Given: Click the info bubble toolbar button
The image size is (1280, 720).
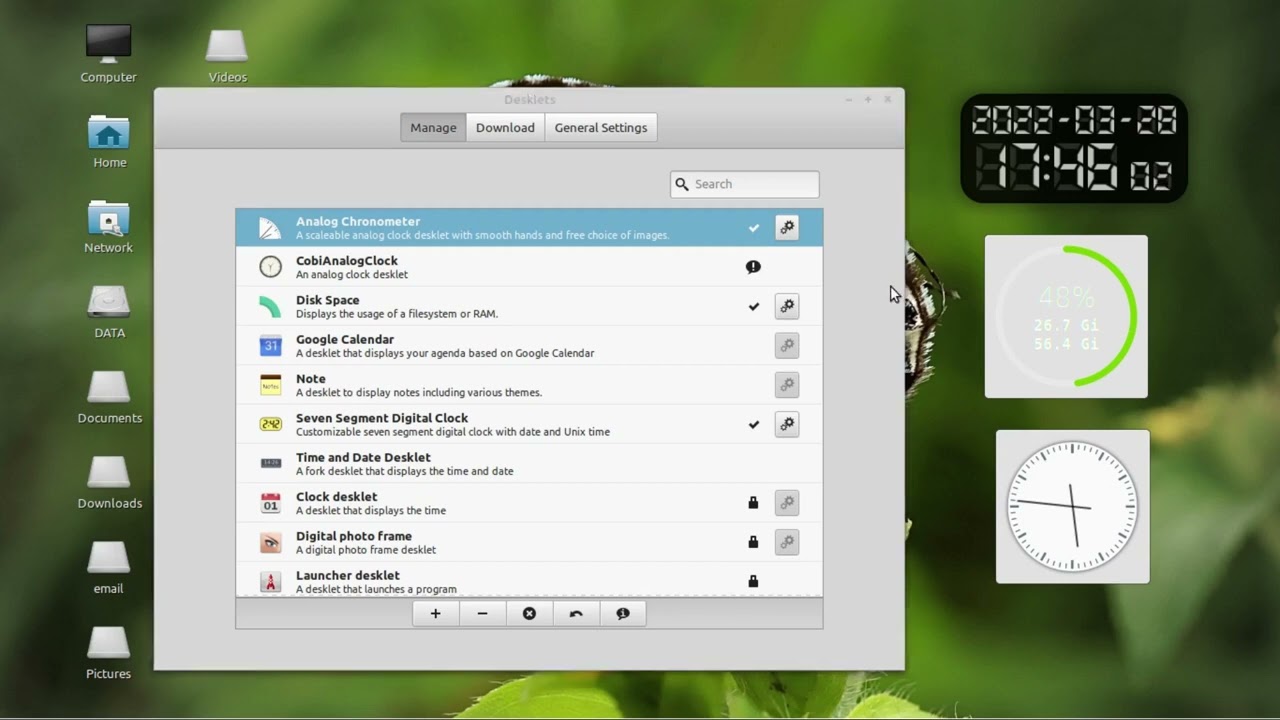Looking at the screenshot, I should point(623,614).
